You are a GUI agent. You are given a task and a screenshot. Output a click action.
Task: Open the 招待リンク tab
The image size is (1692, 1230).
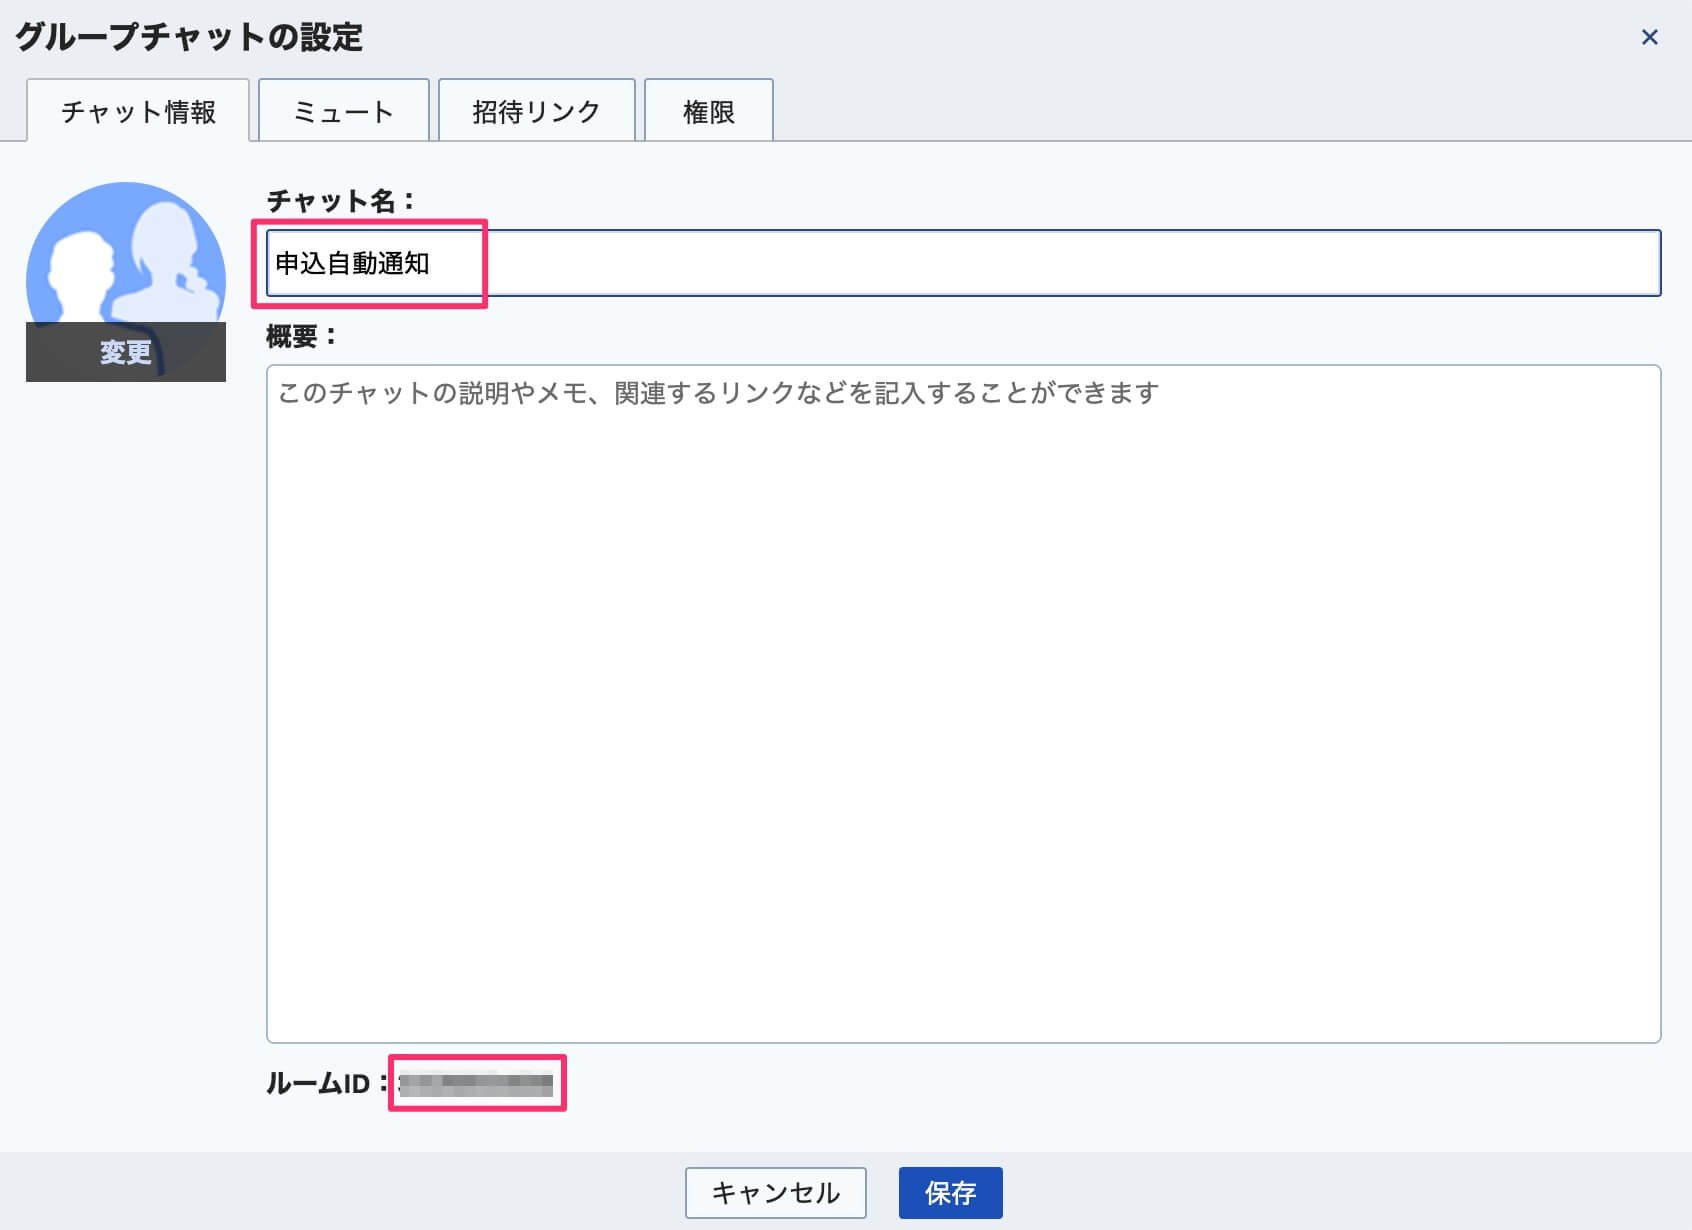(x=536, y=111)
